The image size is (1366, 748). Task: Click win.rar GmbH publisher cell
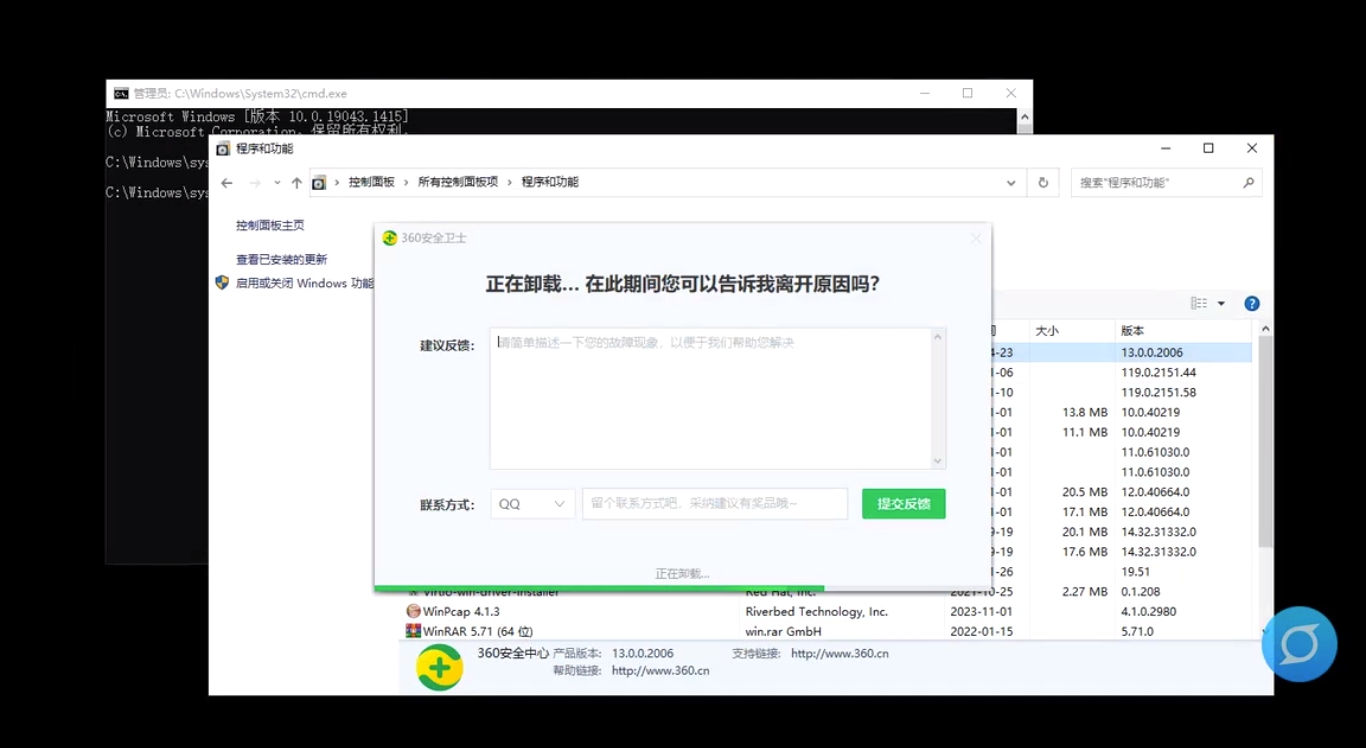(783, 632)
